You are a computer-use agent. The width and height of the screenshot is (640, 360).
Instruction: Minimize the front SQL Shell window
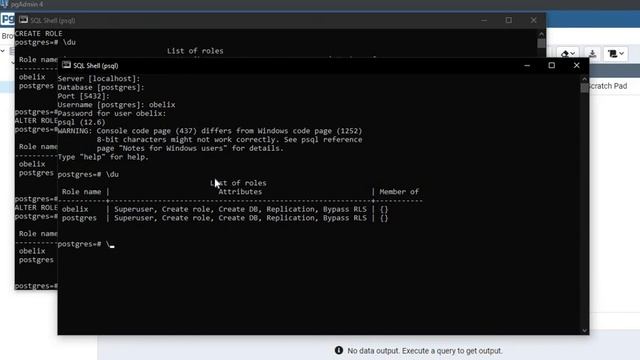coord(527,65)
